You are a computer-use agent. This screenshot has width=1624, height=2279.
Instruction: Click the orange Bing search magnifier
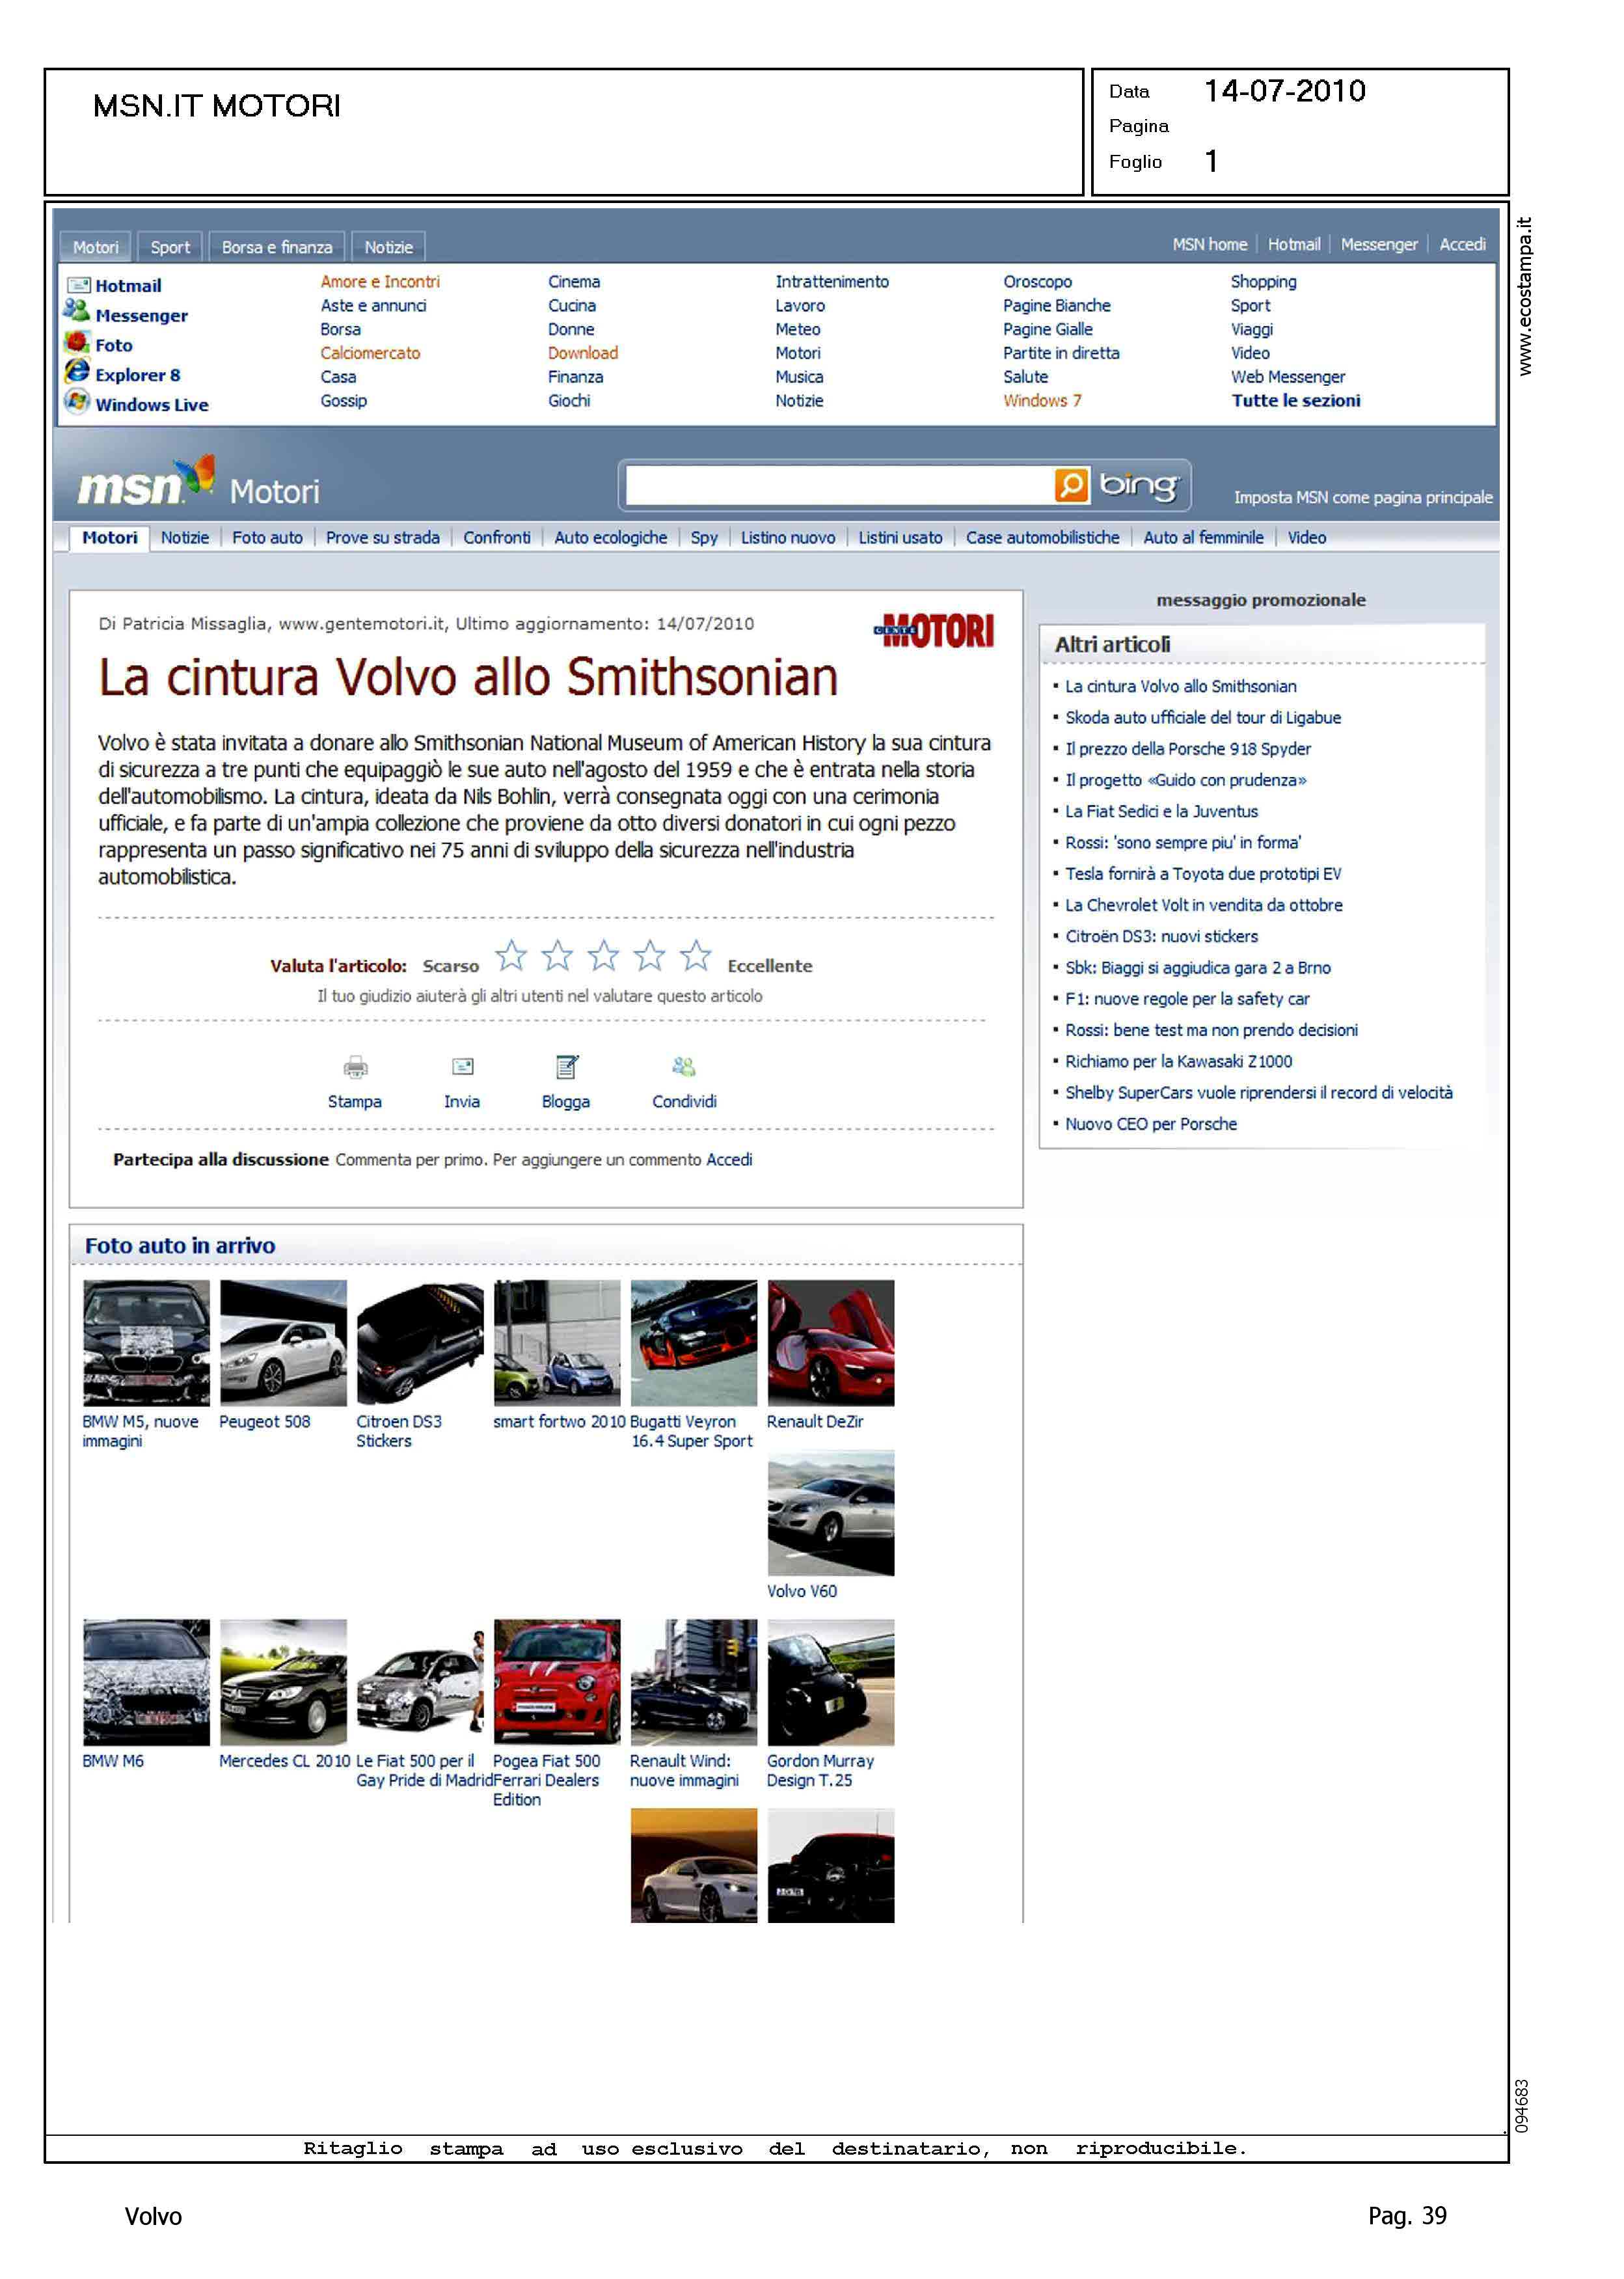[x=1070, y=485]
